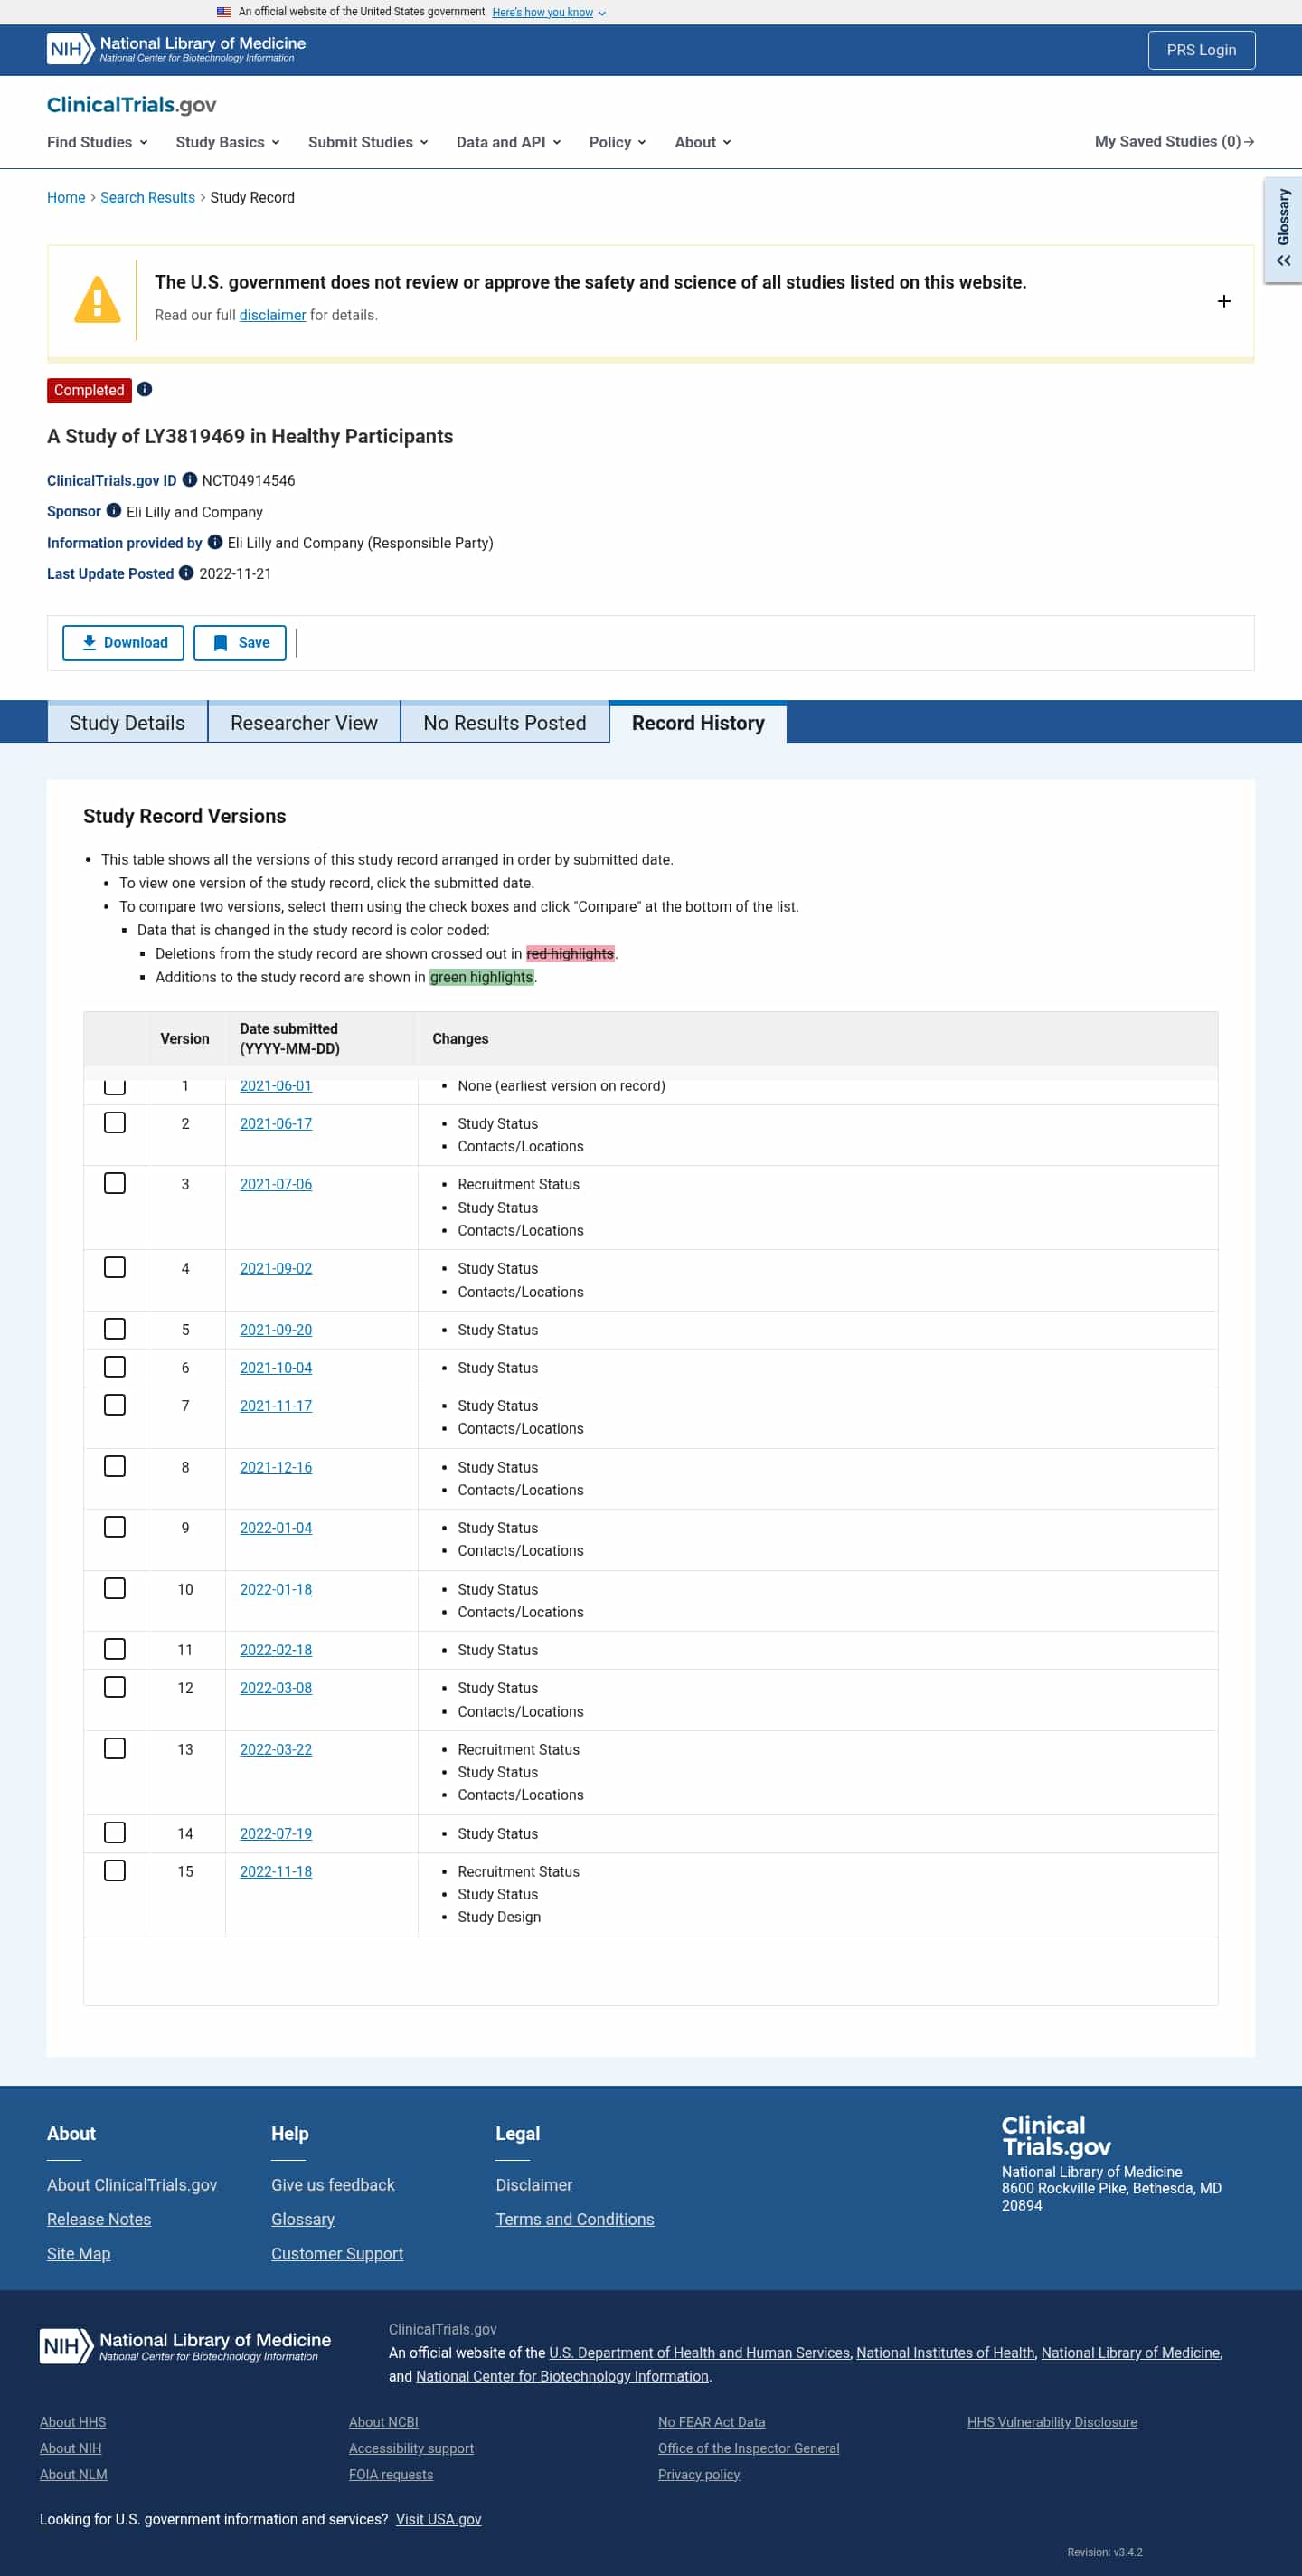Click the Version column header
Viewport: 1302px width, 2576px height.
pos(185,1038)
